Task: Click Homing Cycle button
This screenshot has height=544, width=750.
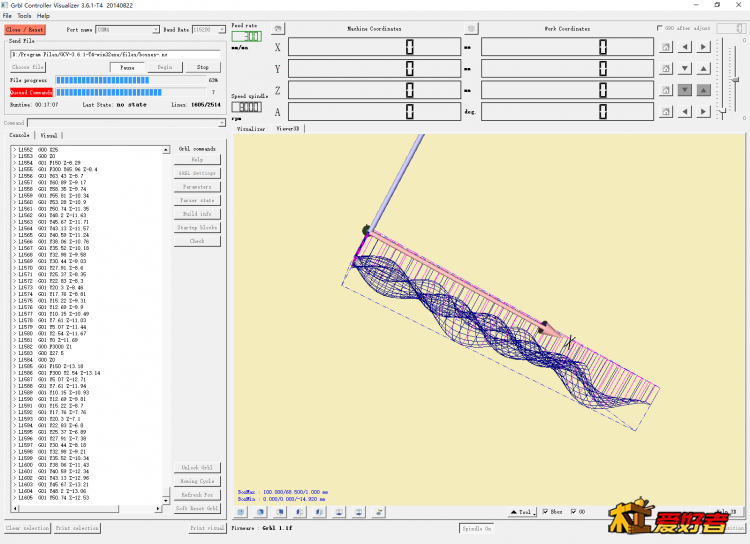Action: (197, 481)
